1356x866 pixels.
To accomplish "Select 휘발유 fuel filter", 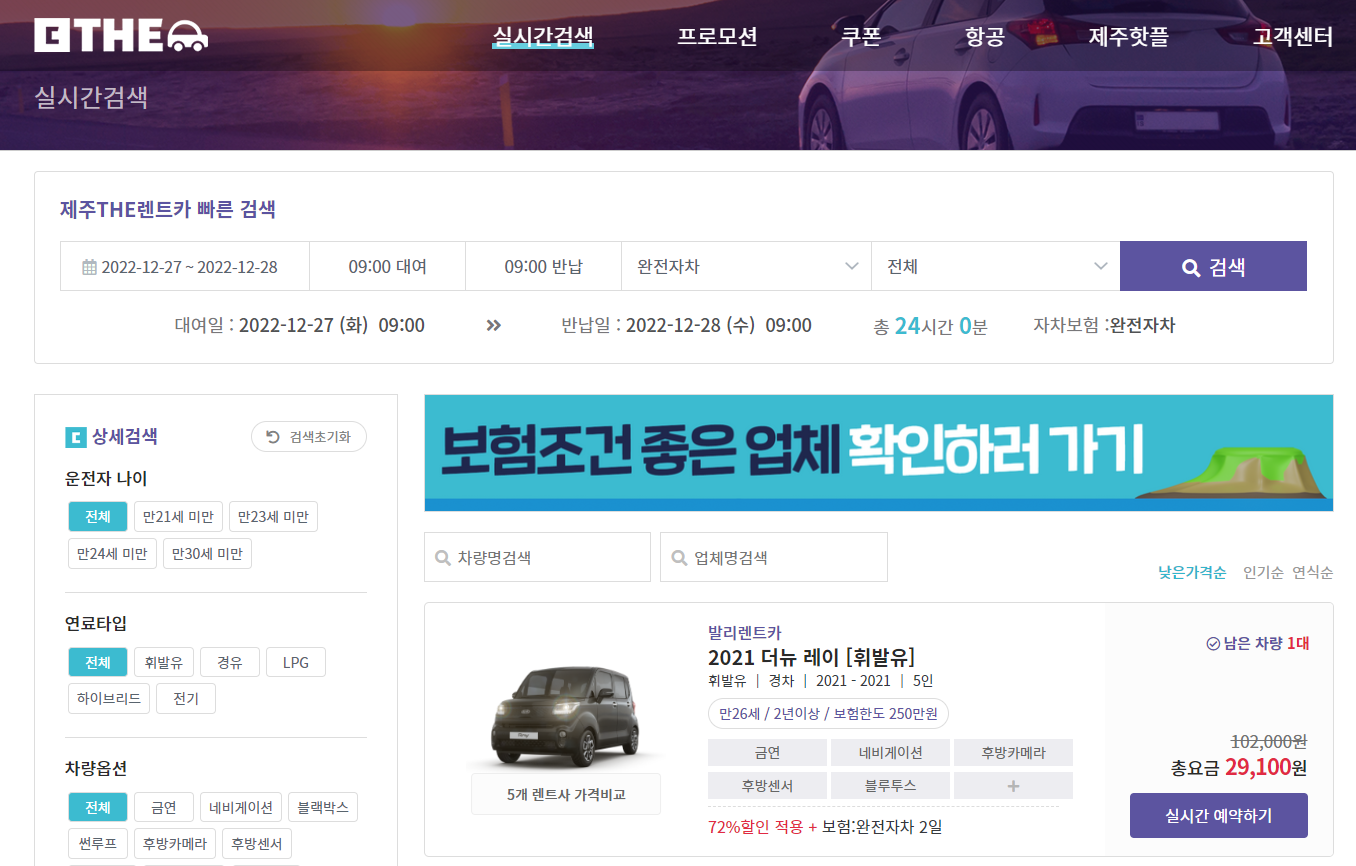I will (164, 662).
